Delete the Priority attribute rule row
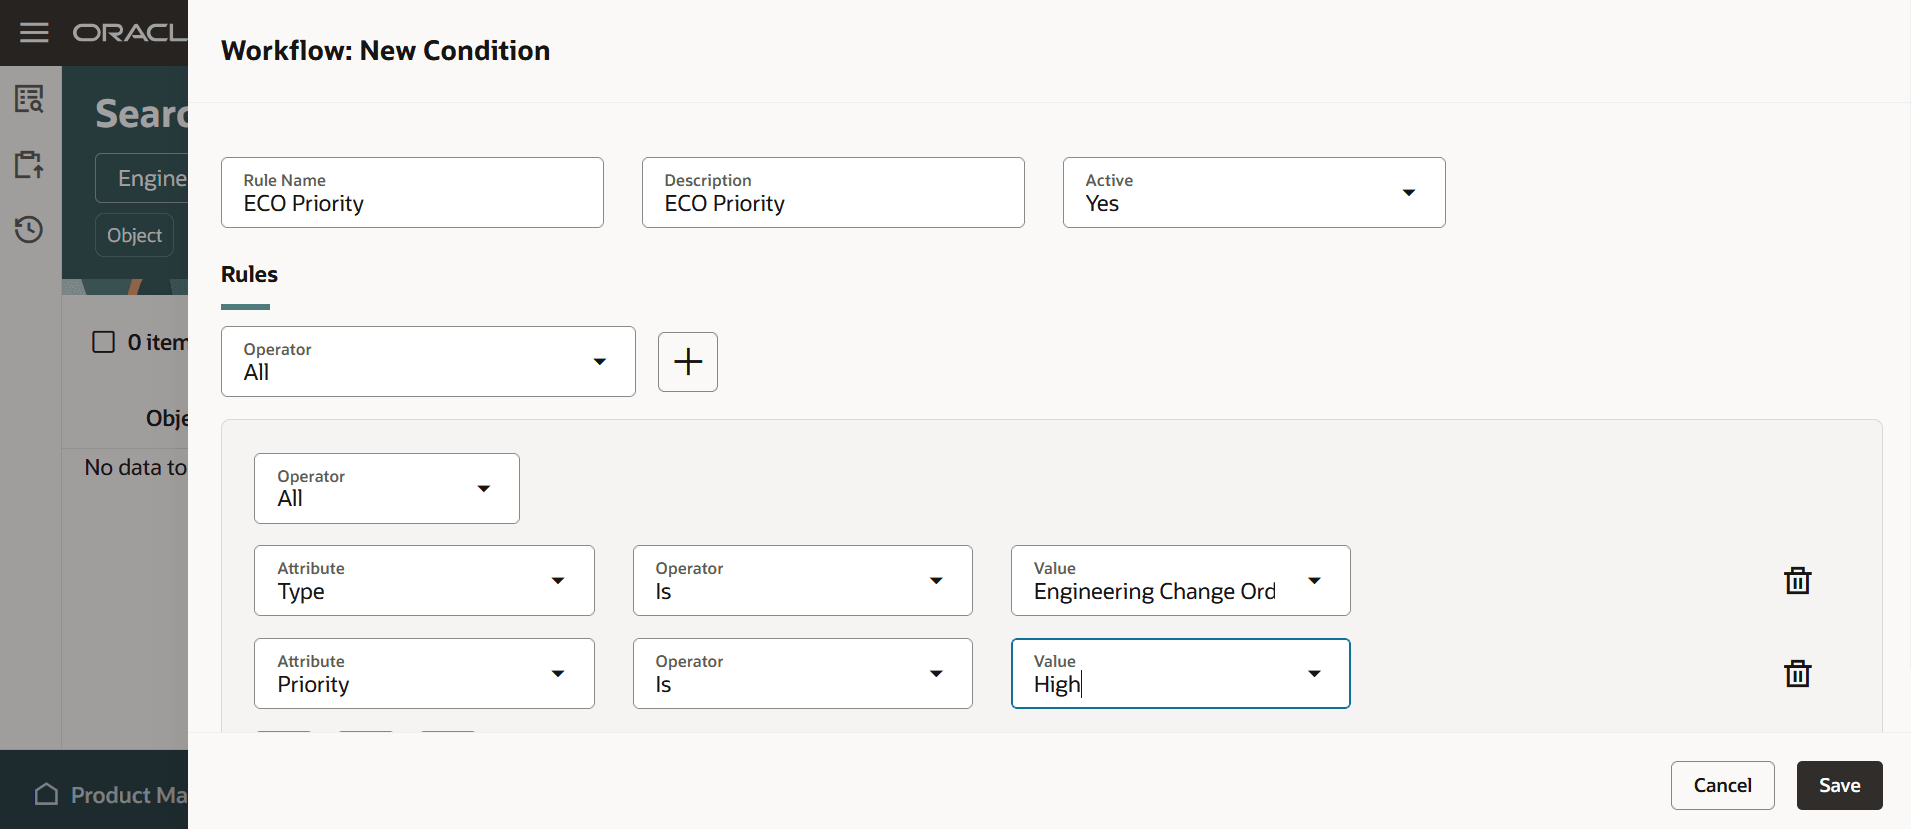This screenshot has height=829, width=1911. (x=1797, y=674)
